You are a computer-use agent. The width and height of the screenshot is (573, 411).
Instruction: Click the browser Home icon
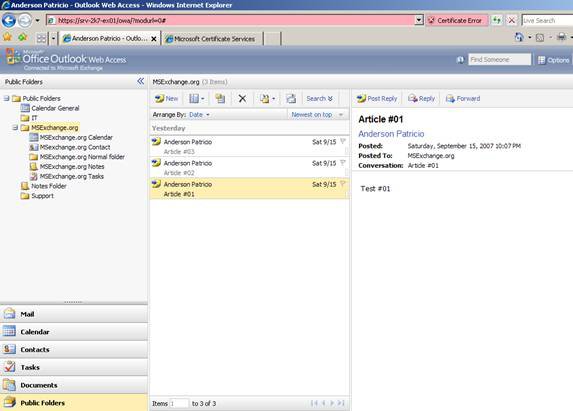click(x=519, y=37)
